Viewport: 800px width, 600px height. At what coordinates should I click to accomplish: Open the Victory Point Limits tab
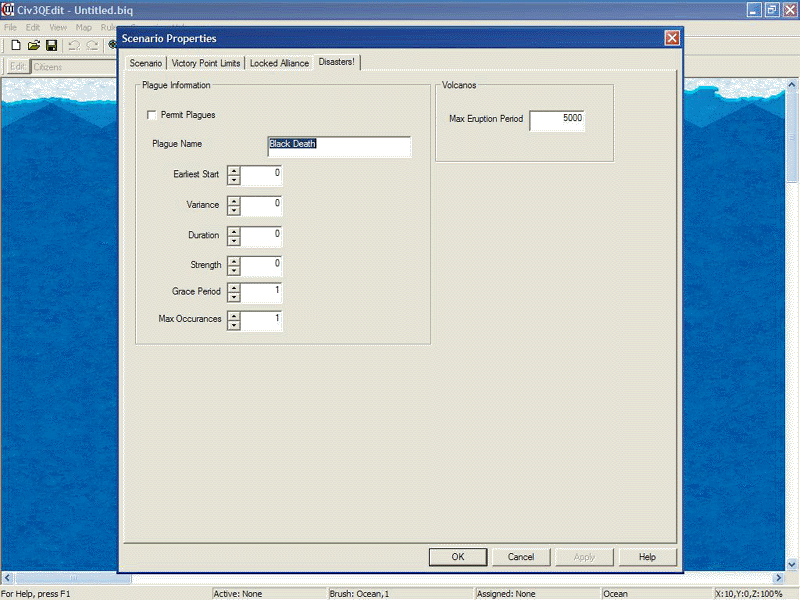[x=205, y=63]
